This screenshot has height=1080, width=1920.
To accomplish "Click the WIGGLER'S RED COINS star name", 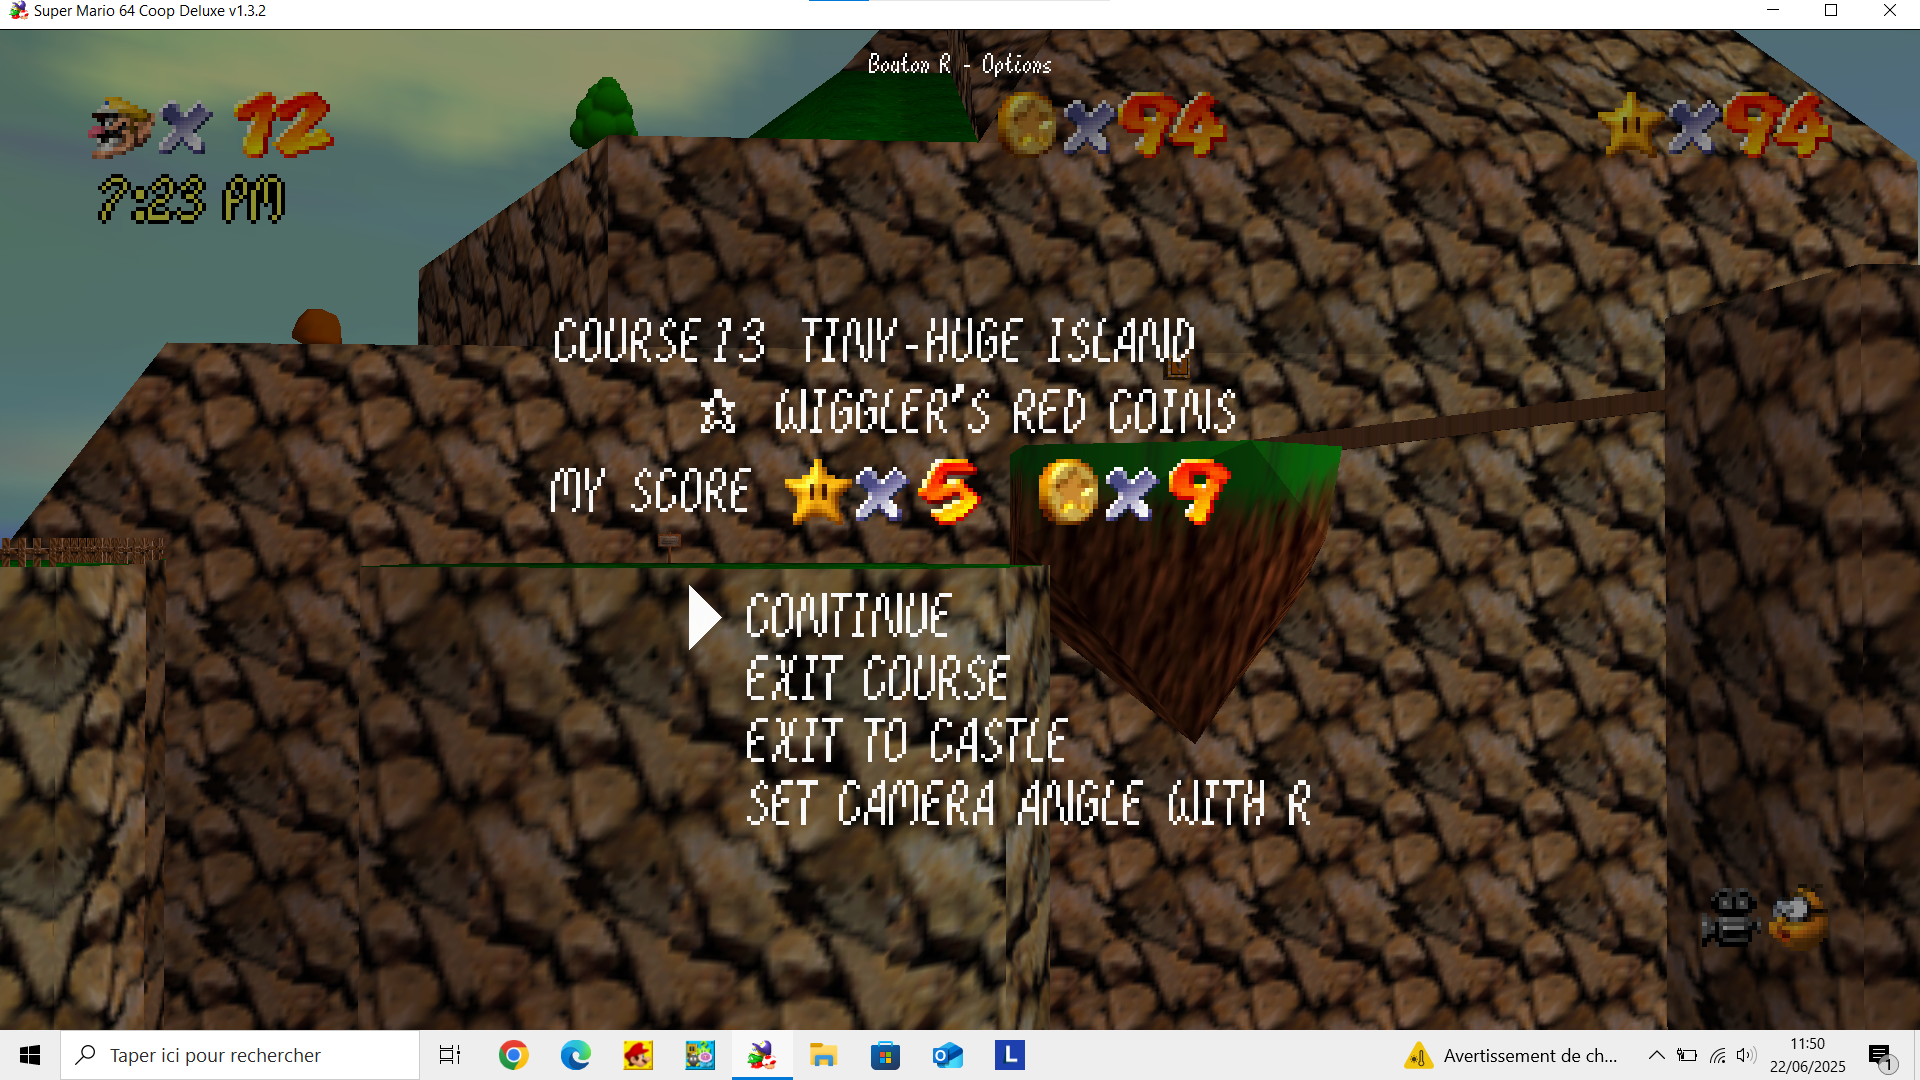I will (x=1005, y=412).
